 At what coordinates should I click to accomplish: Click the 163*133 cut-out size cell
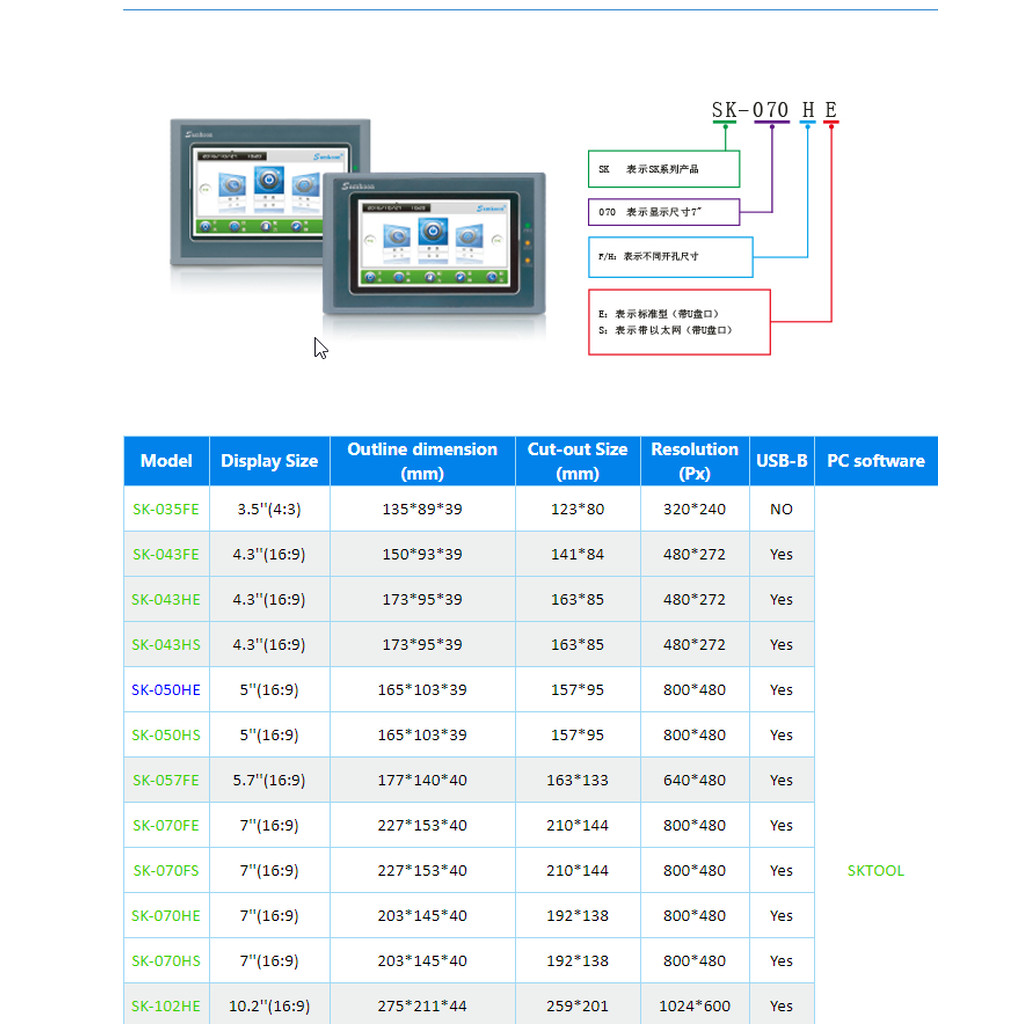click(577, 780)
